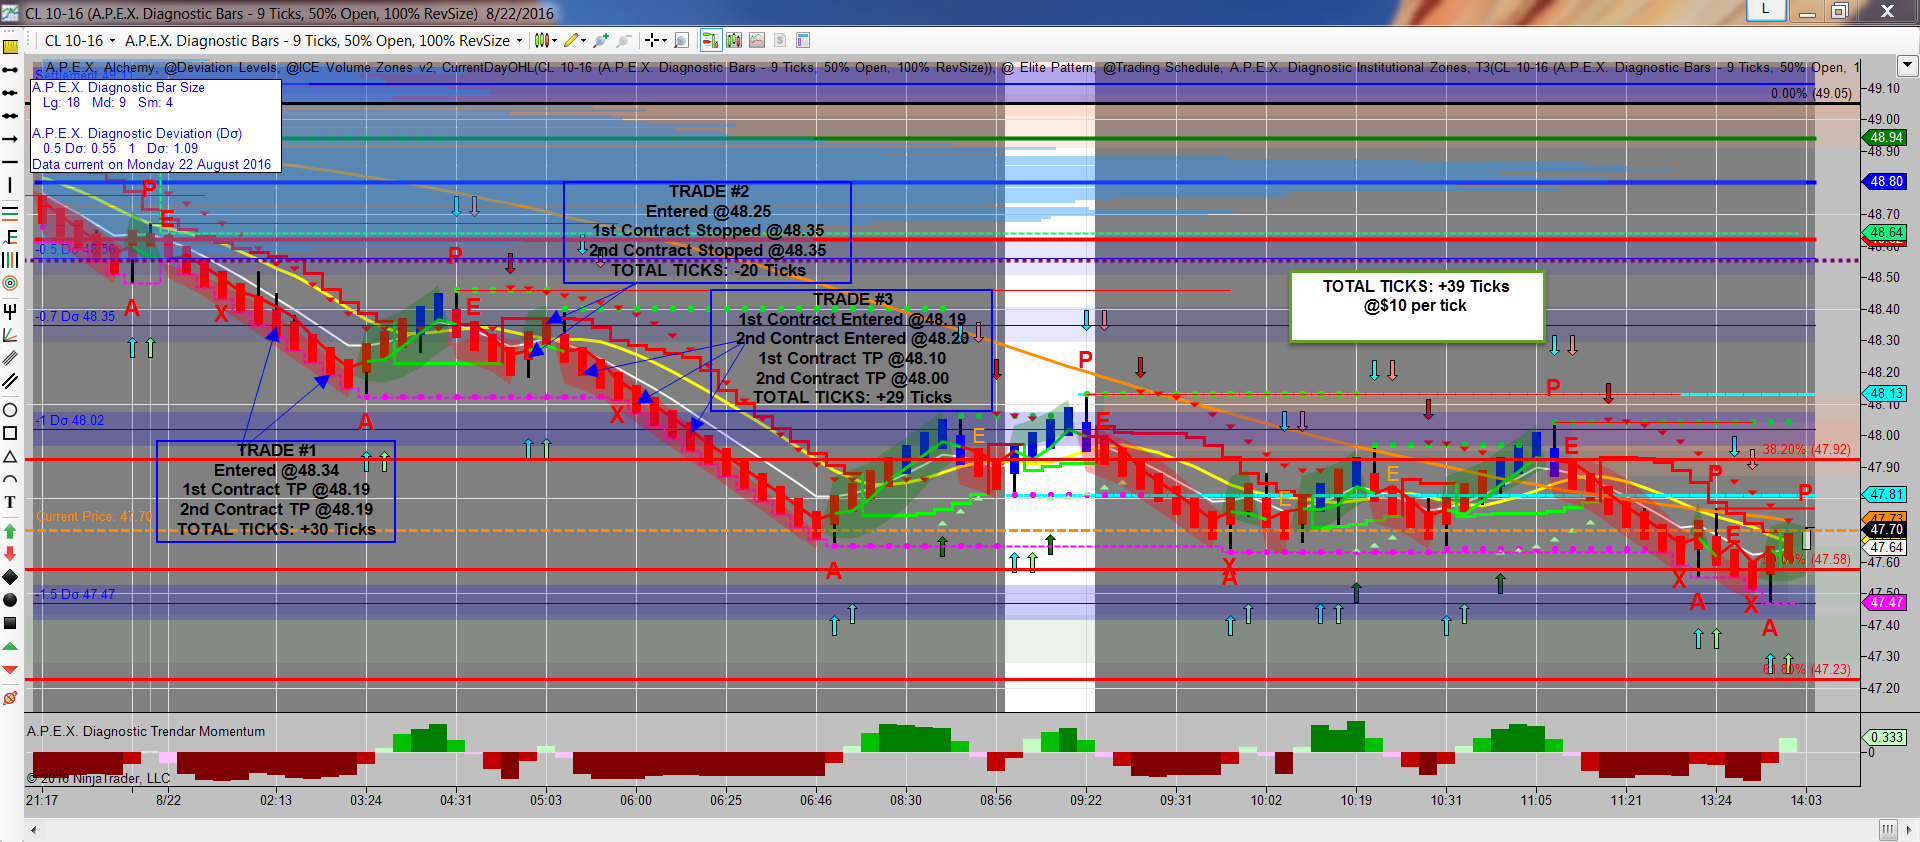Select the ray drawing tool
This screenshot has height=842, width=1920.
point(10,93)
